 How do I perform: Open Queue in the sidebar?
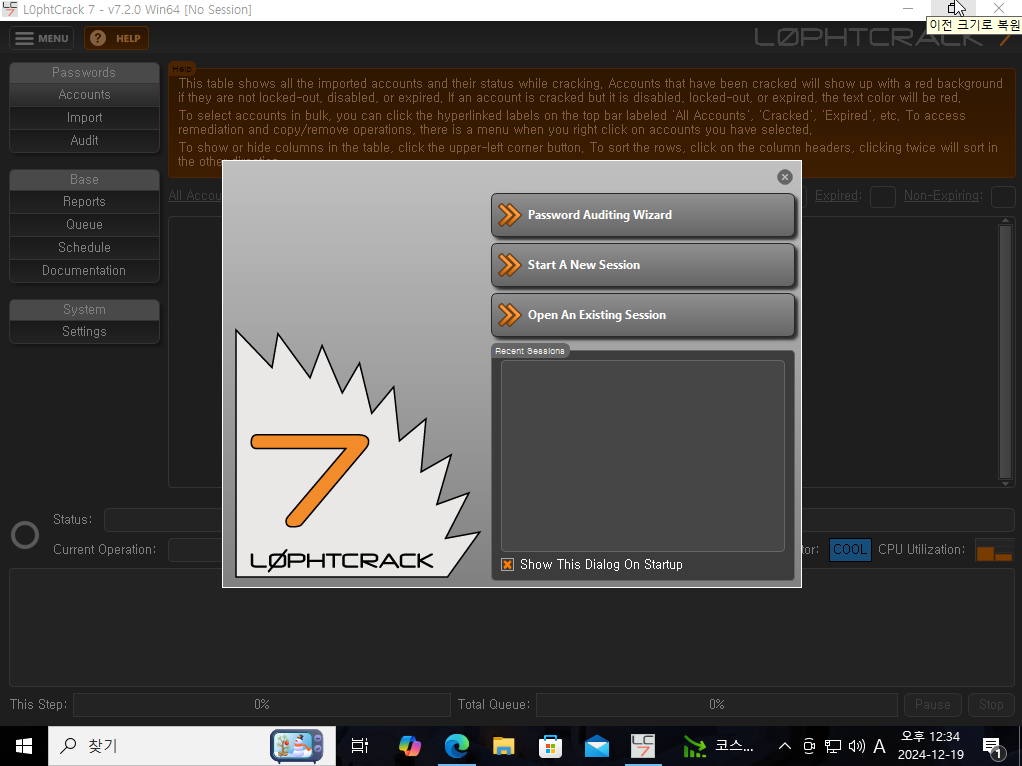click(84, 224)
